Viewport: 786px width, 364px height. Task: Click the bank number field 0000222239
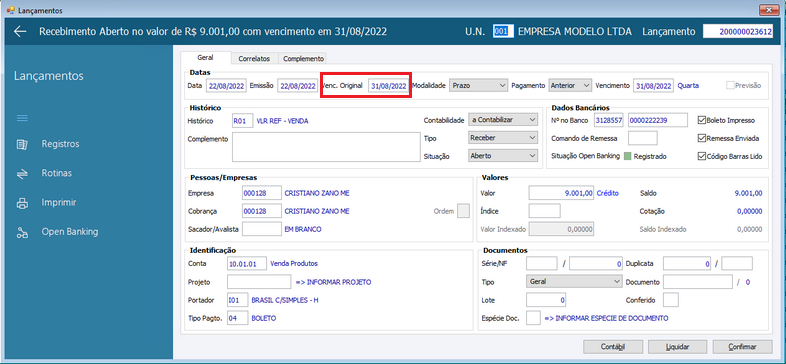[658, 120]
